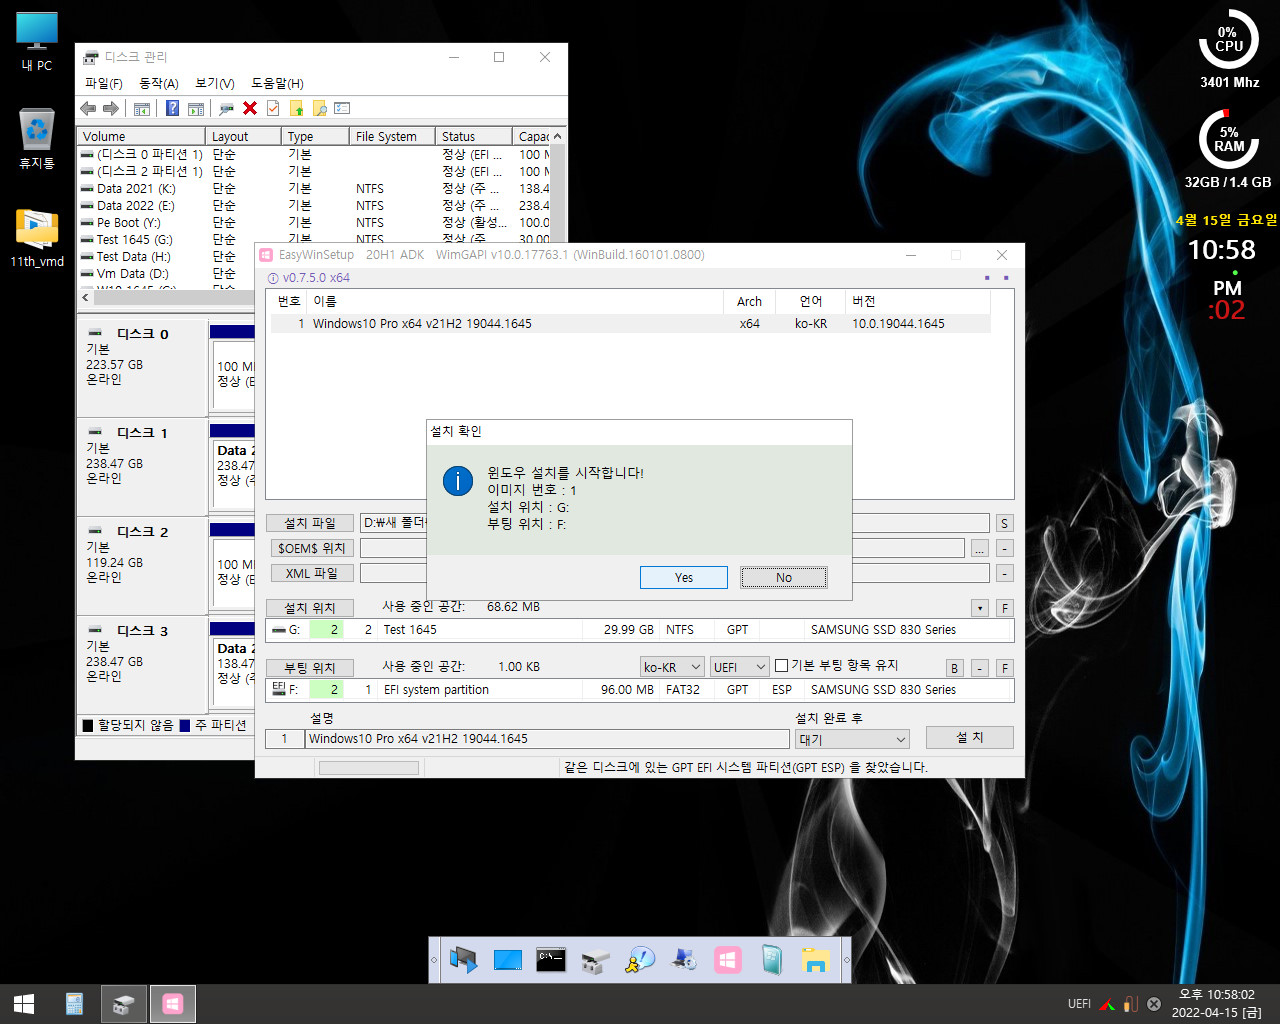Open the File Explorer folder icon in dock
The width and height of the screenshot is (1280, 1024).
[816, 960]
